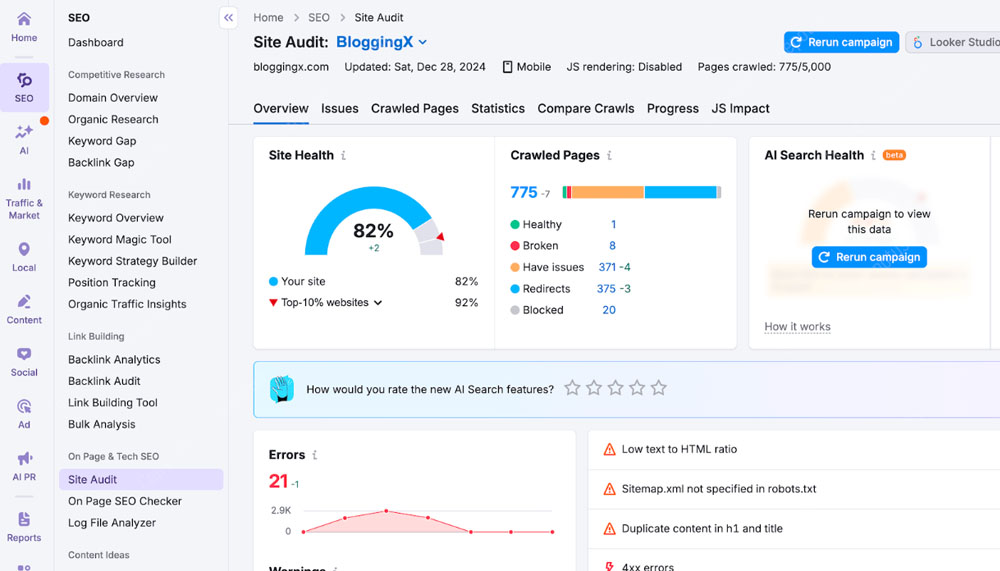Open the Local section pin icon
The image size is (1000, 571).
[24, 257]
